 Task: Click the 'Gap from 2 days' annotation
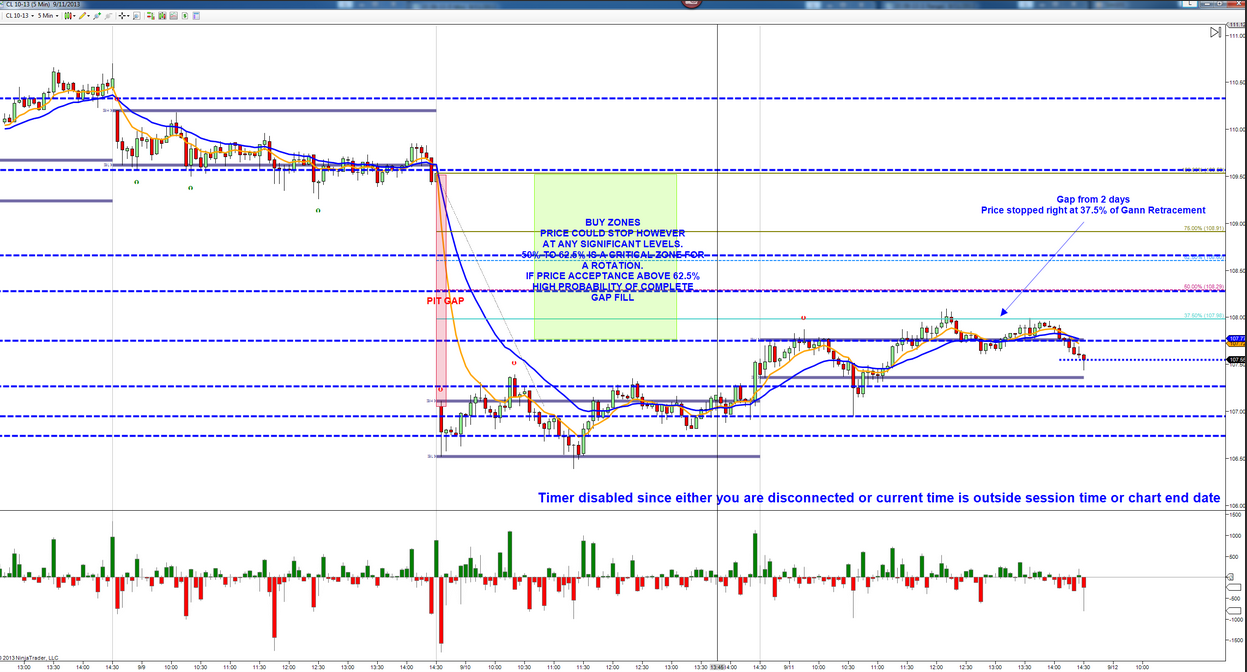pos(1093,200)
